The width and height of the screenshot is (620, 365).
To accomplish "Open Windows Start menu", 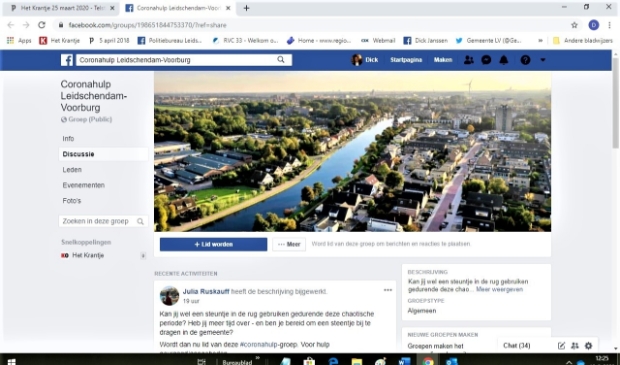I will (11, 362).
